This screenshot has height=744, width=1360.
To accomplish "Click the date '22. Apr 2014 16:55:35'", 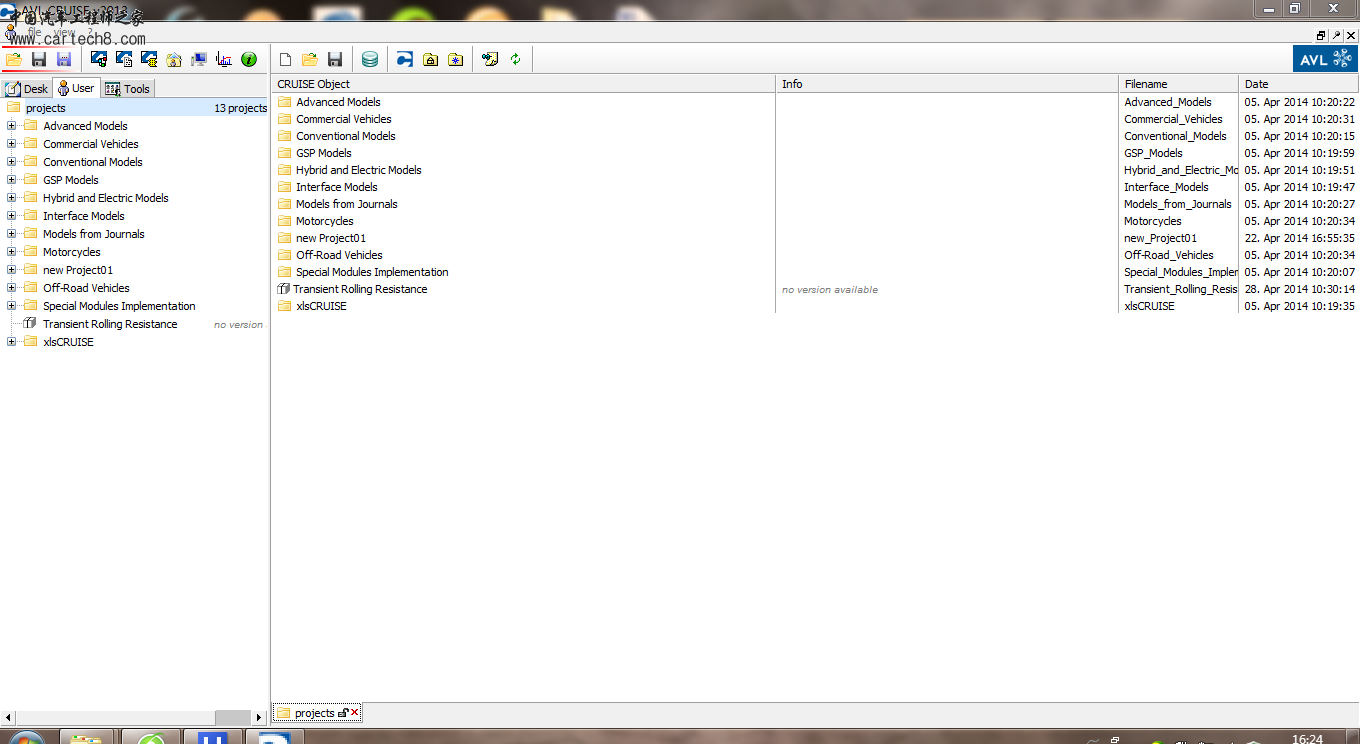I will 1300,238.
